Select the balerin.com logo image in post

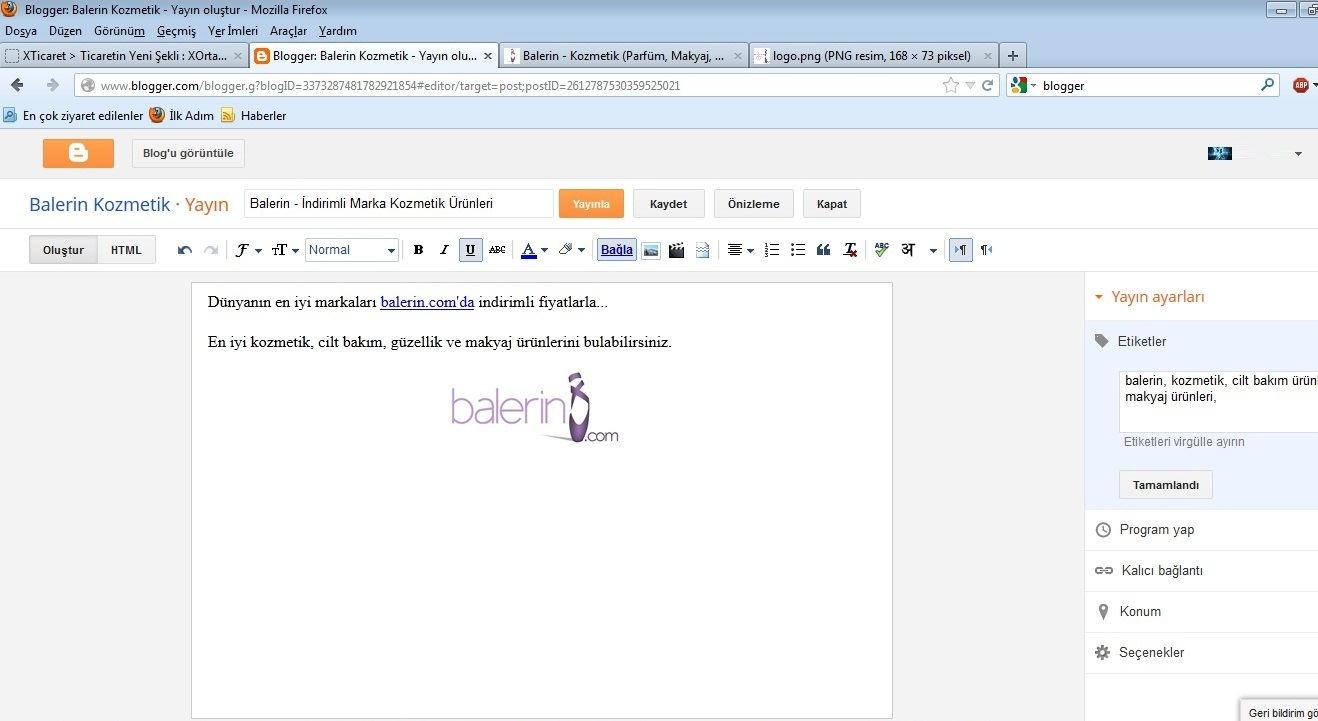[x=535, y=409]
